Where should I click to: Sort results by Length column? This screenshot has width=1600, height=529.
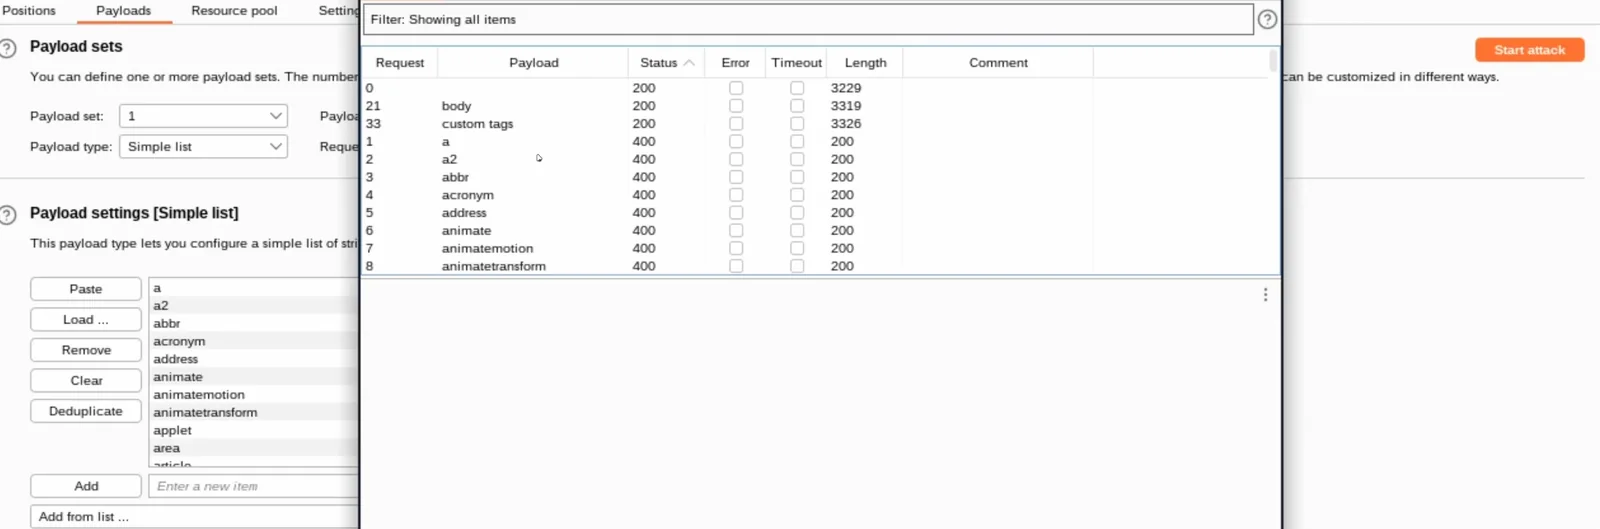click(x=865, y=63)
